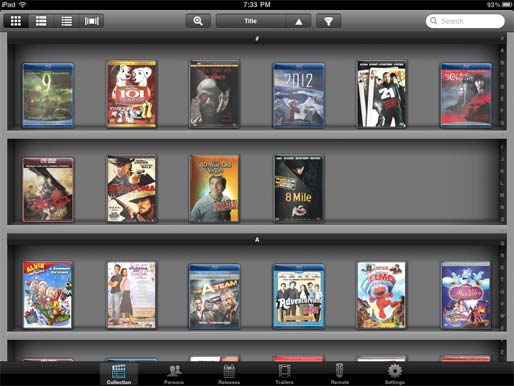This screenshot has height=386, width=514.
Task: Open the 8 Mile movie cover
Action: click(x=298, y=188)
